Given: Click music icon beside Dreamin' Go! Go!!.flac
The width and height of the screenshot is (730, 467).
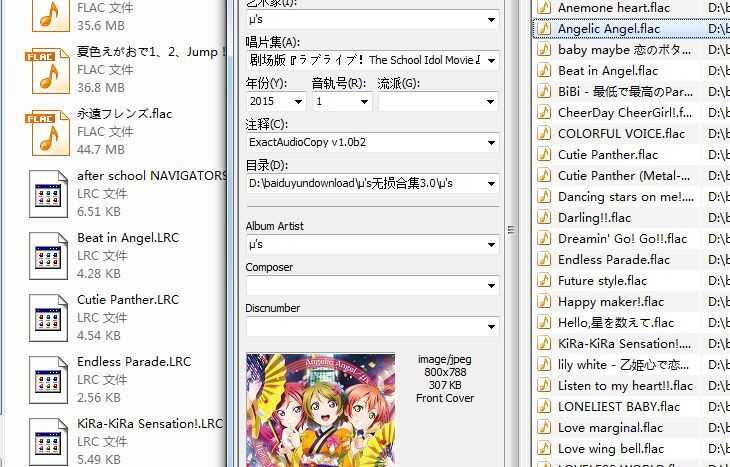Looking at the screenshot, I should (544, 238).
